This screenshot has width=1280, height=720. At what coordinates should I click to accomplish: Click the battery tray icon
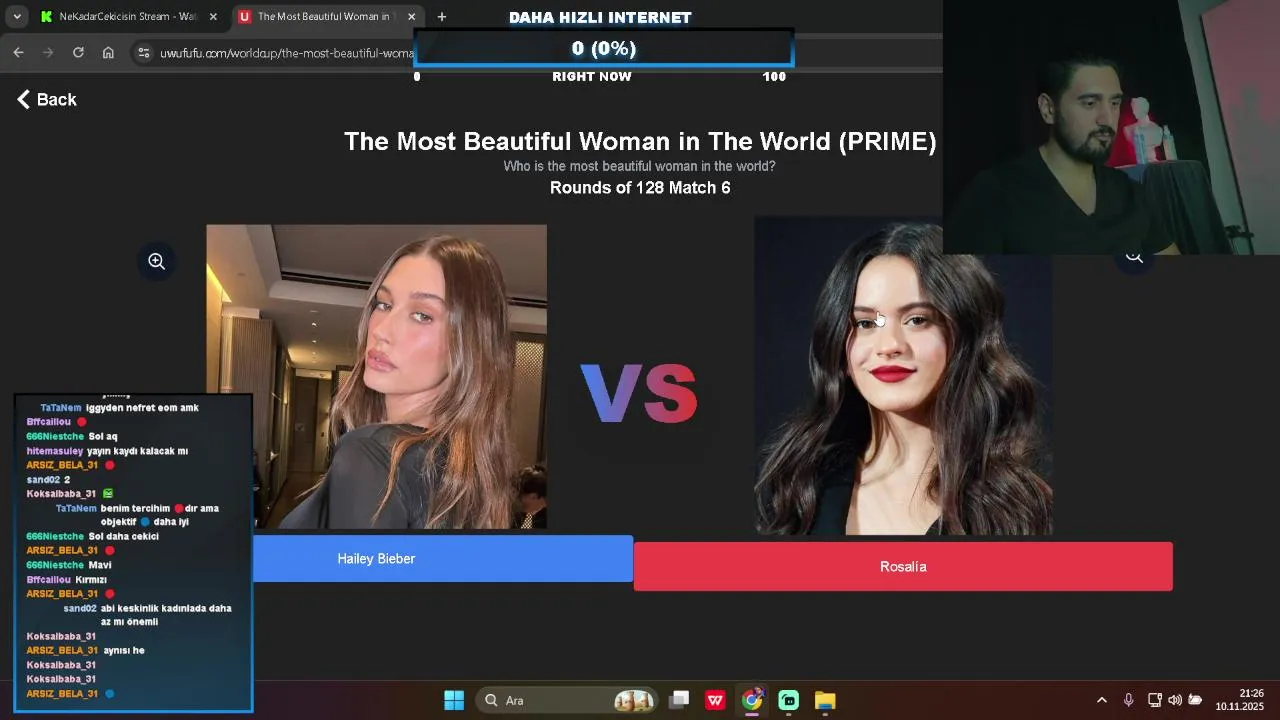(x=1195, y=700)
